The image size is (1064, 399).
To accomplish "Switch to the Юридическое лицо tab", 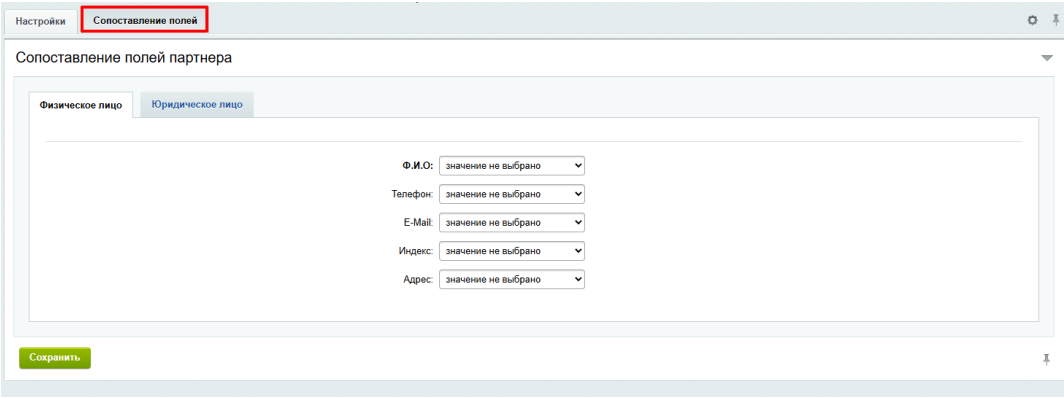I will (x=197, y=105).
